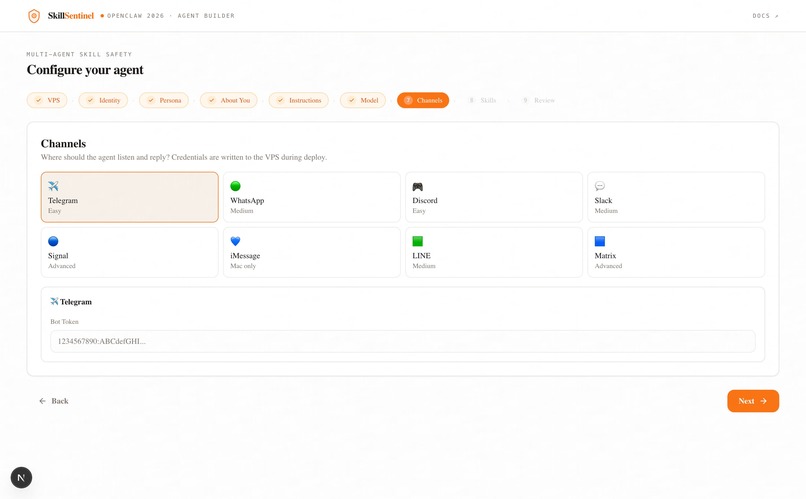Go to the Persona step
Image resolution: width=806 pixels, height=499 pixels.
coord(164,100)
